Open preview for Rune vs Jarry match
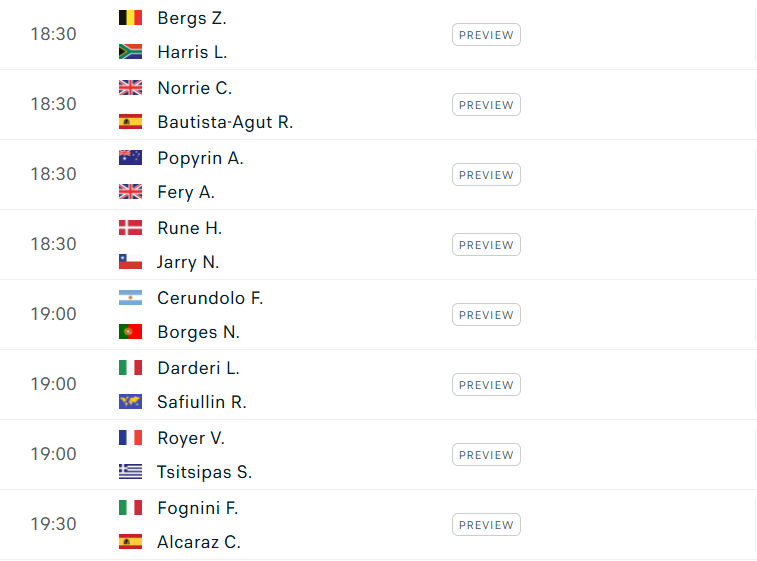 click(x=486, y=245)
